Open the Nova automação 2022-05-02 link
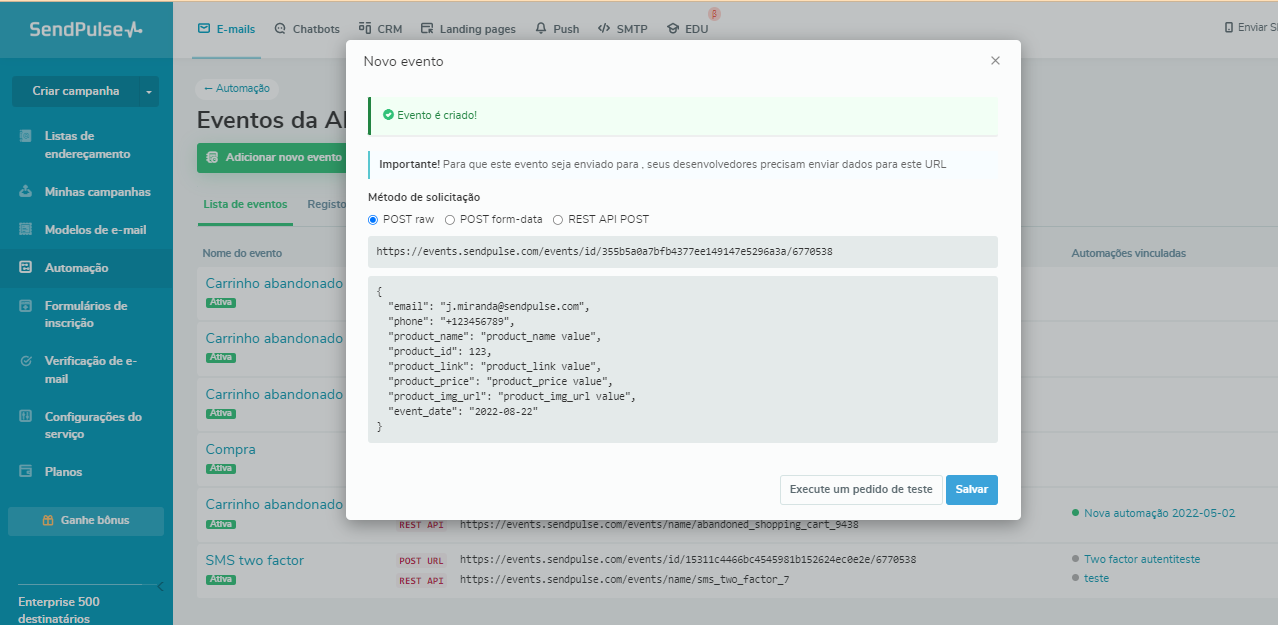The width and height of the screenshot is (1278, 625). click(1159, 513)
